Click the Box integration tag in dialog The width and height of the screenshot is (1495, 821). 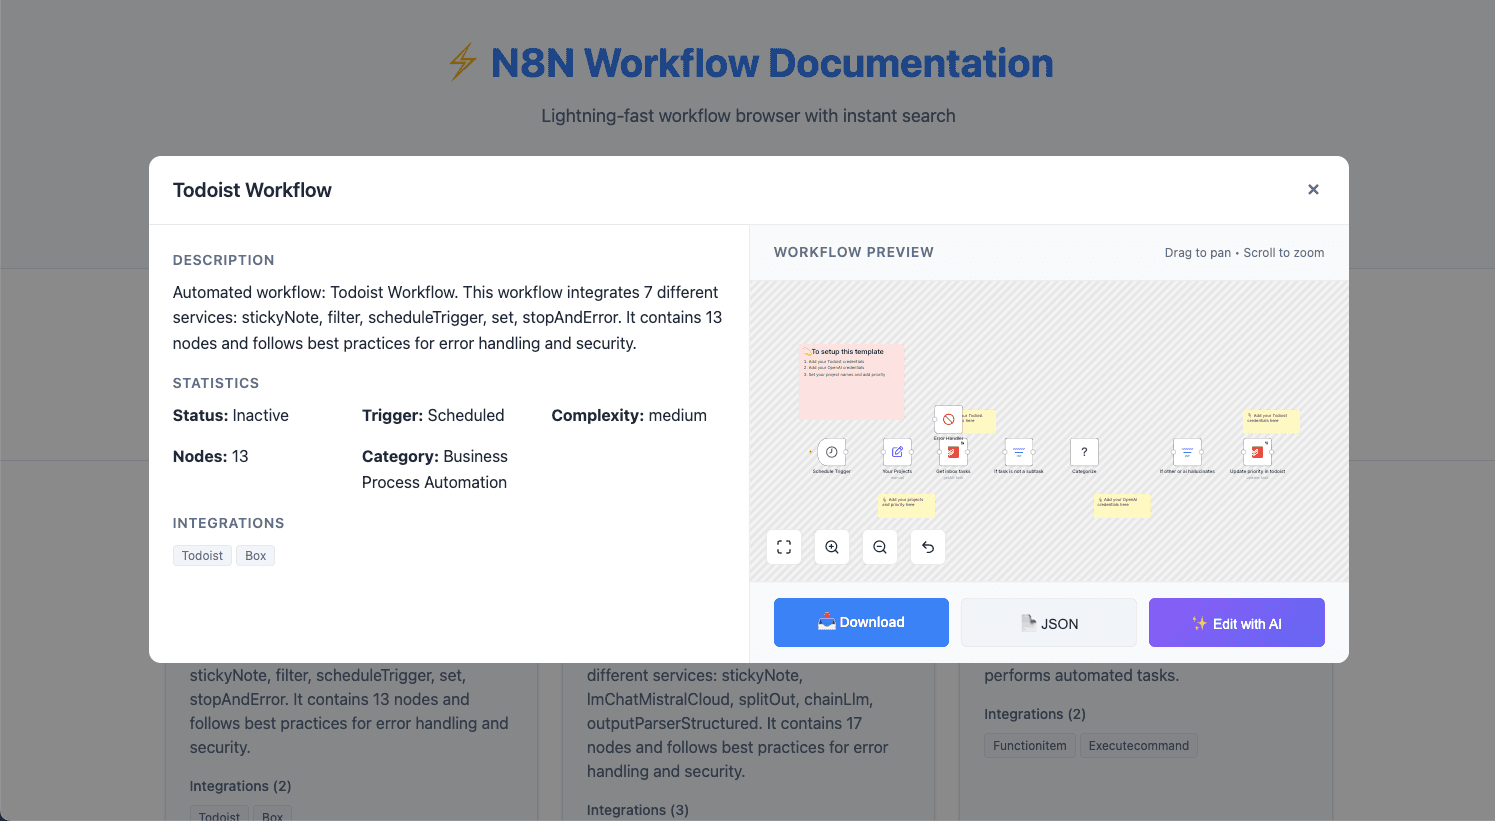pos(256,556)
